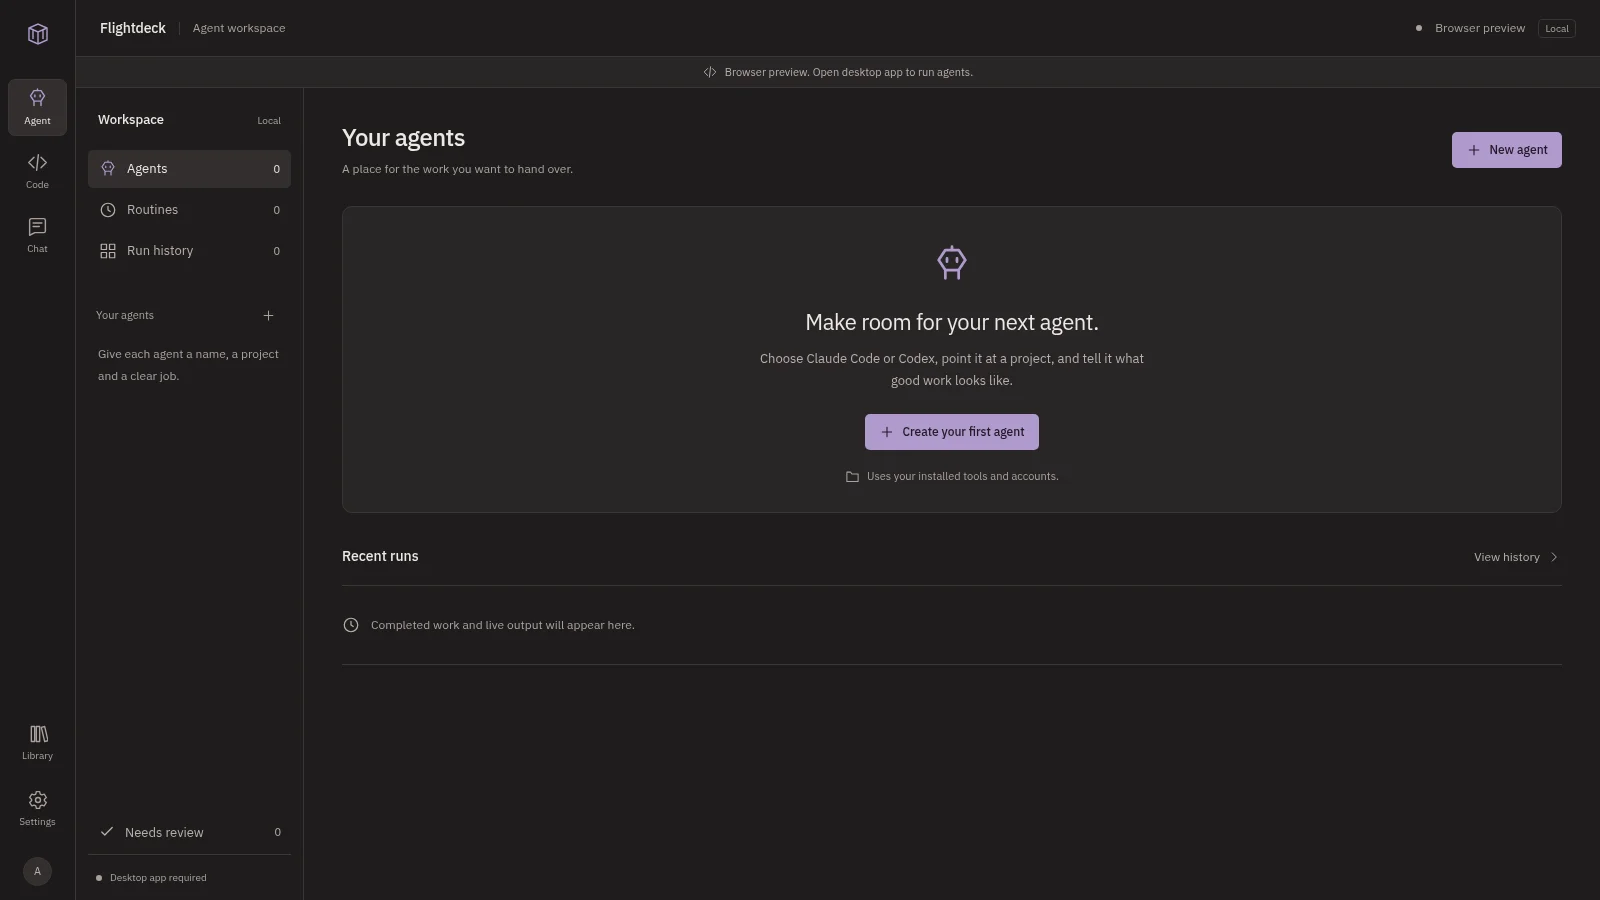1600x900 pixels.
Task: Click 'Choose Claude Code or Codex' description text
Action: pos(952,369)
